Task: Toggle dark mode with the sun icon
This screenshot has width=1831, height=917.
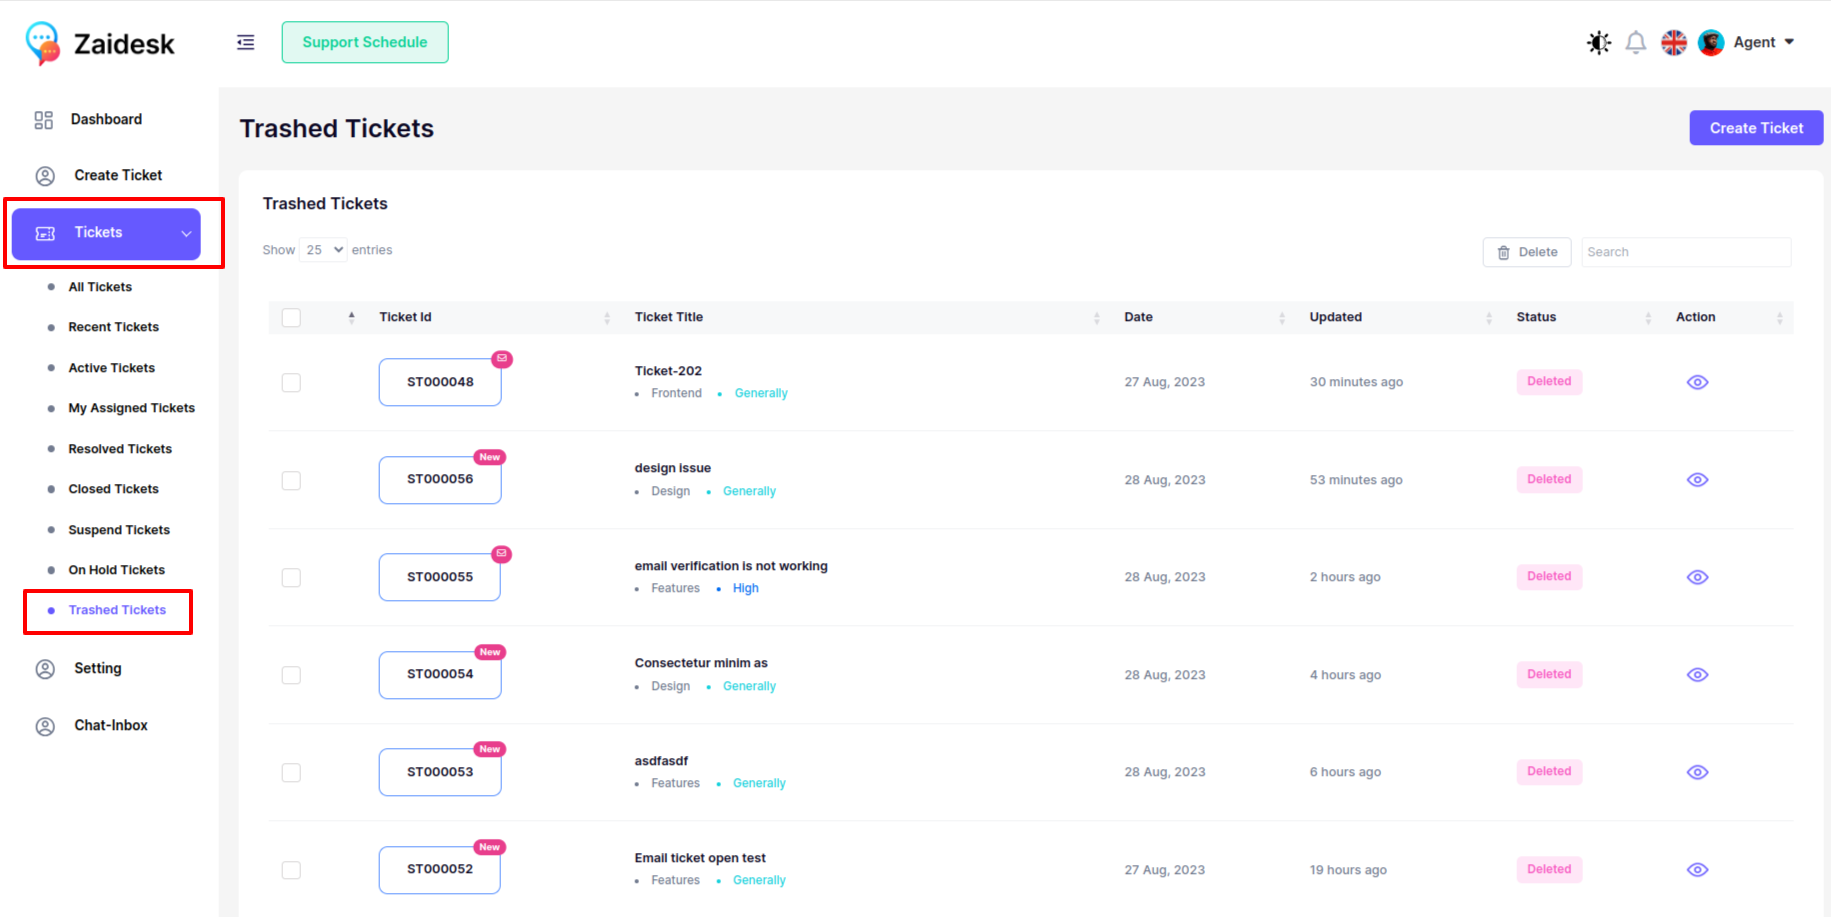Action: (1599, 43)
